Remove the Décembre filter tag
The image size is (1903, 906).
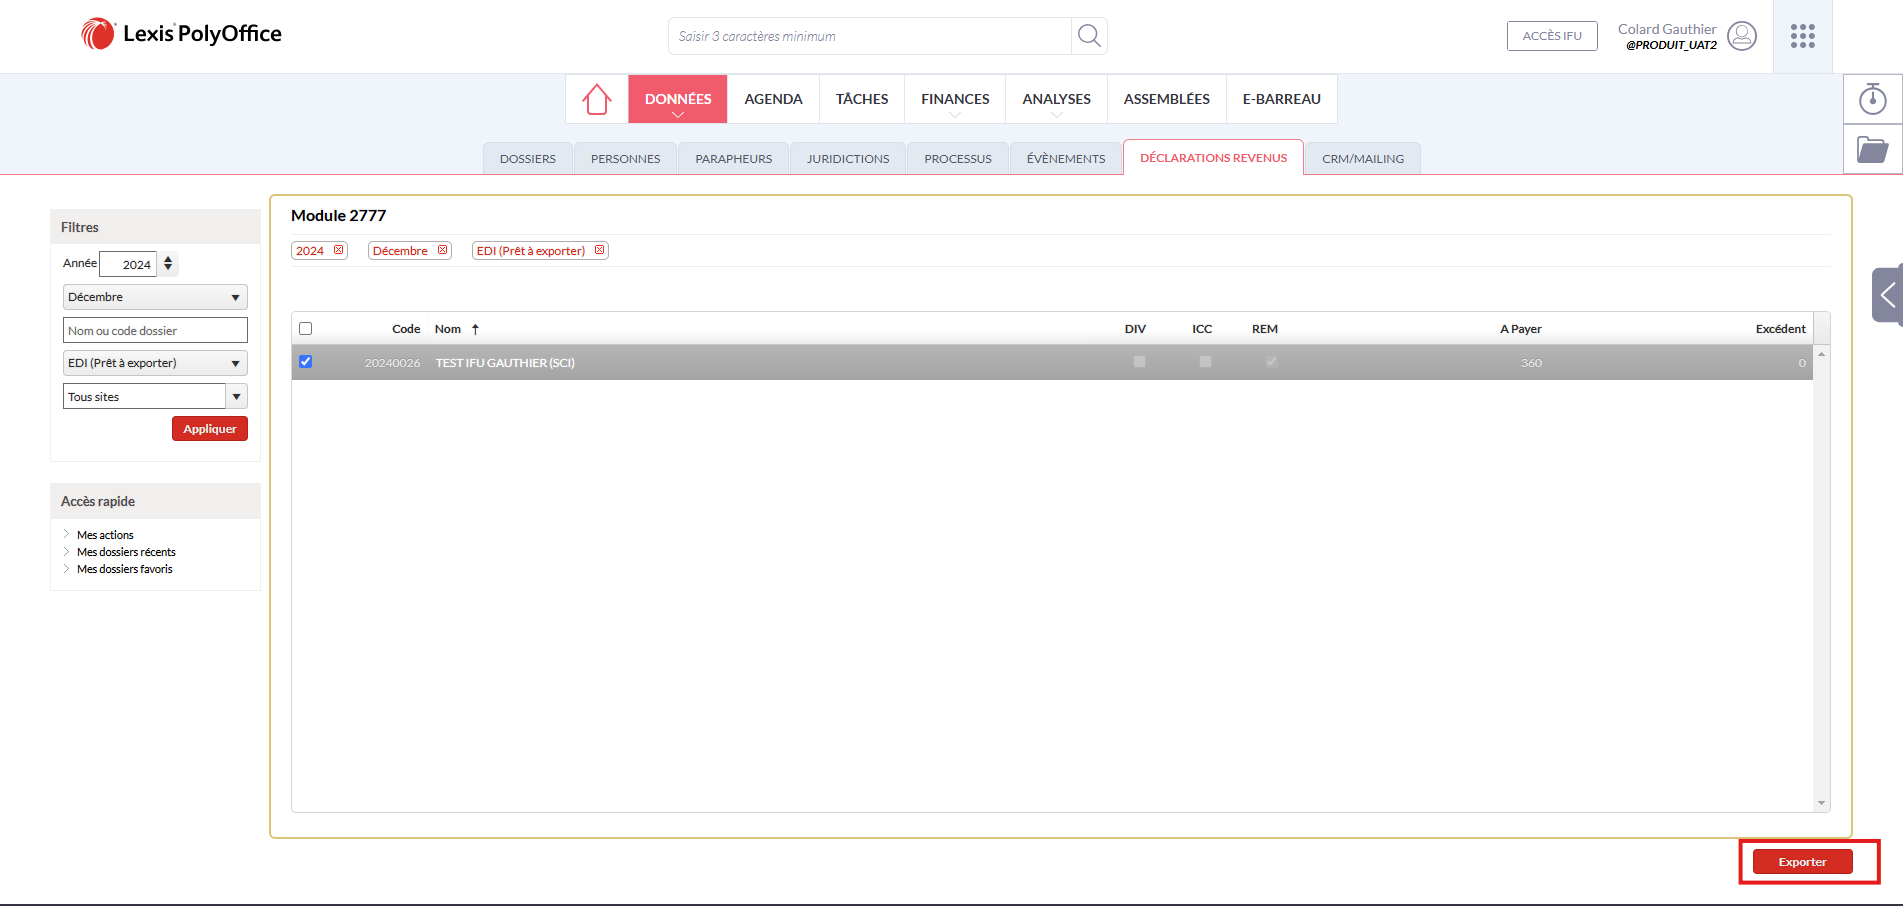pyautogui.click(x=442, y=250)
